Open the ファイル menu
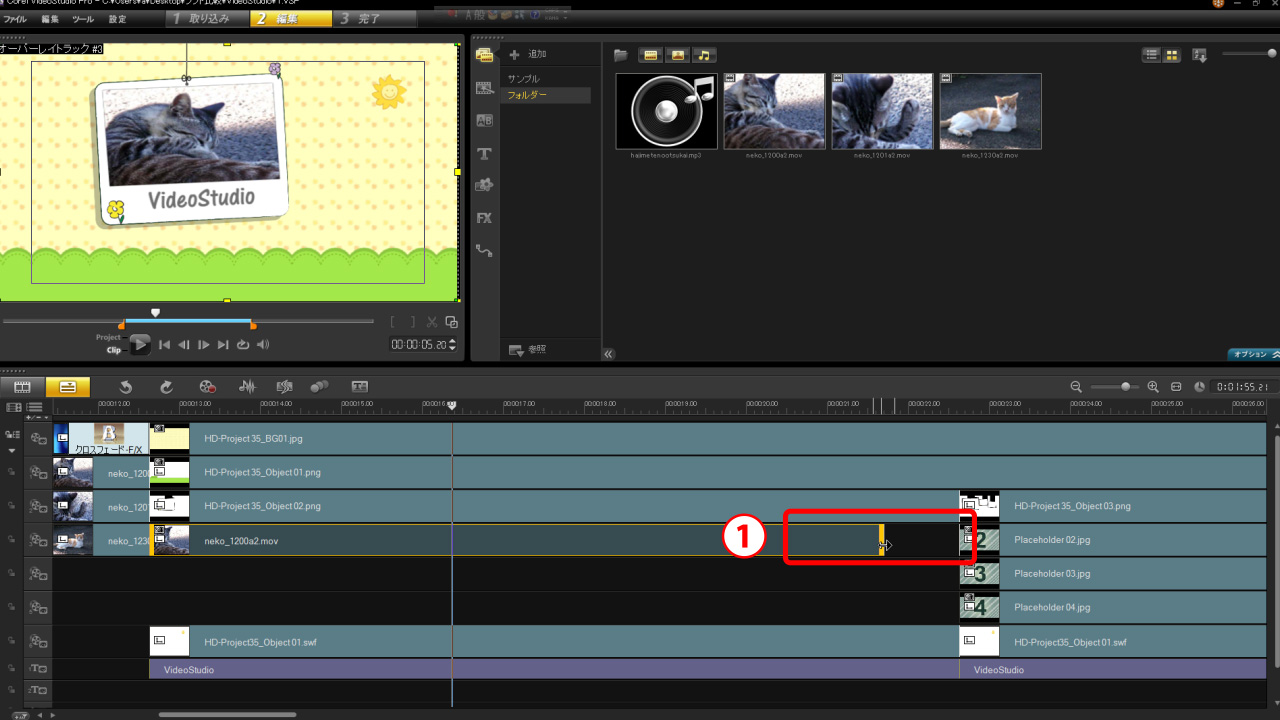The width and height of the screenshot is (1280, 720). pyautogui.click(x=15, y=19)
